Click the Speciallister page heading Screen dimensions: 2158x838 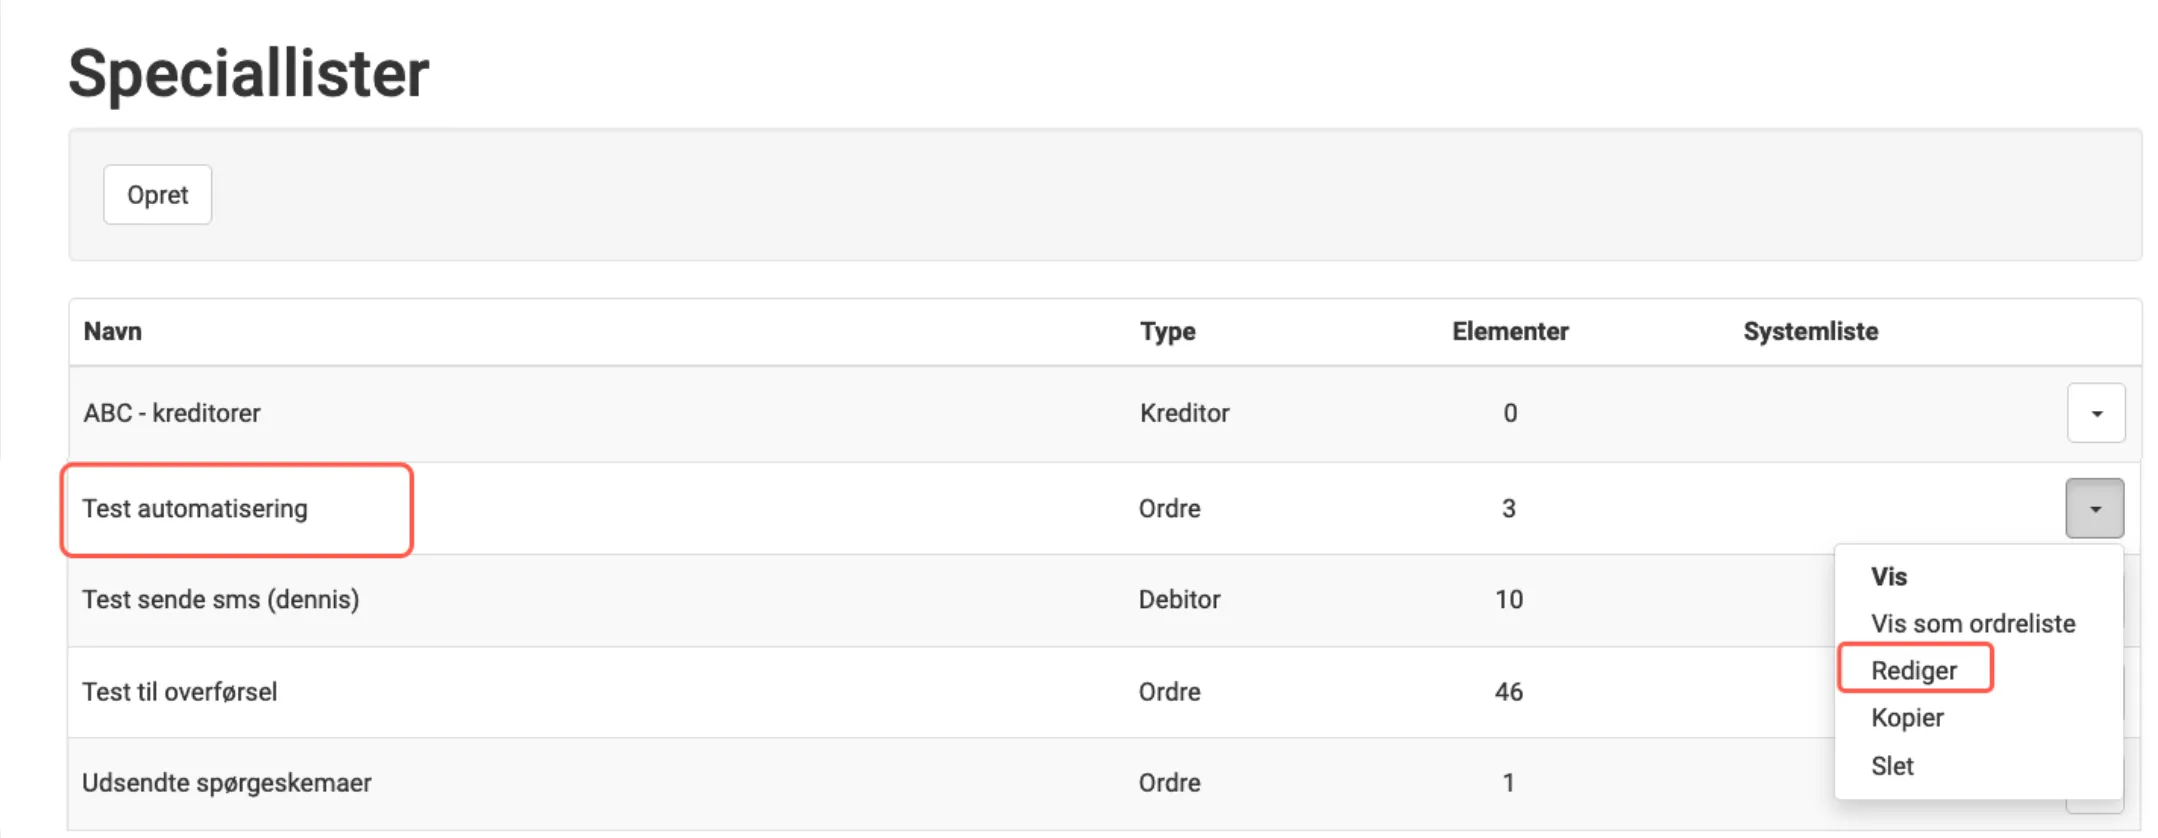pos(249,73)
